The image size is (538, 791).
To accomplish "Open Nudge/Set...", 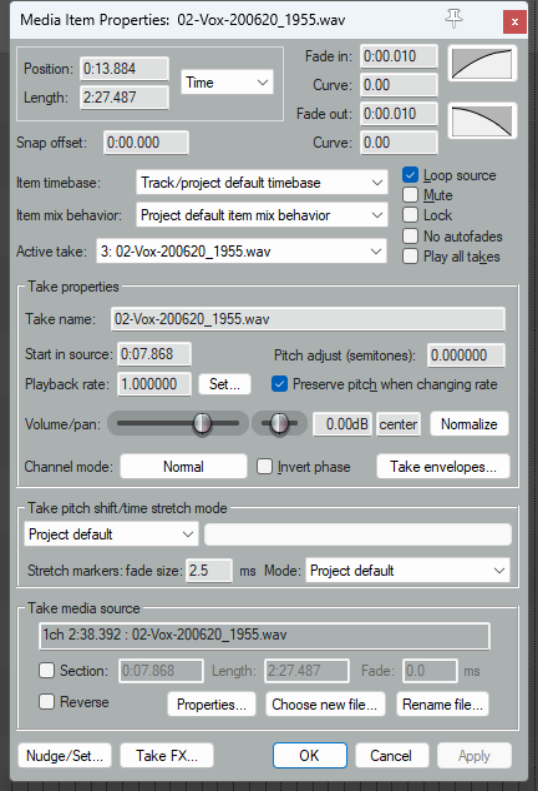I will pyautogui.click(x=65, y=756).
